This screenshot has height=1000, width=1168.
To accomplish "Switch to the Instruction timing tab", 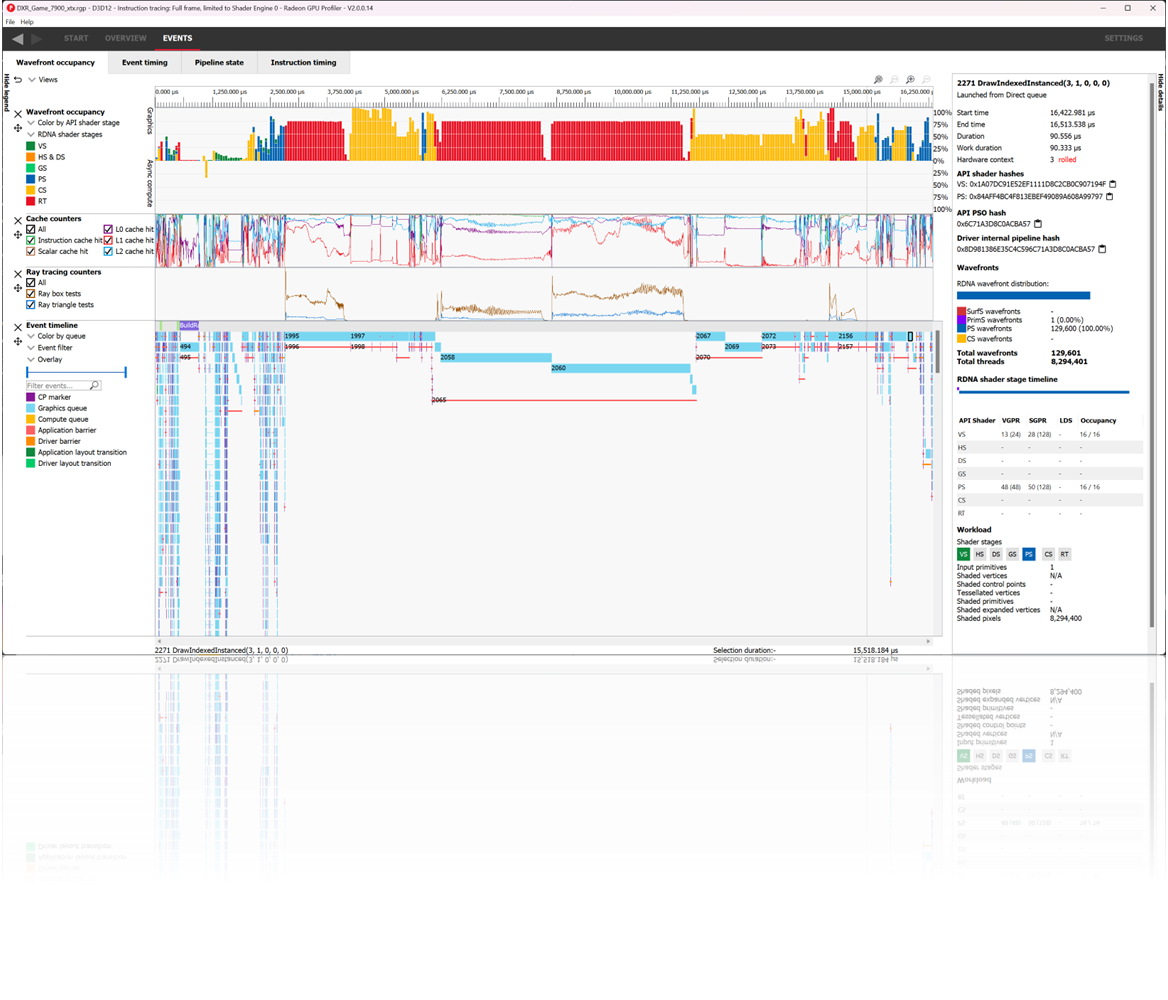I will click(305, 62).
